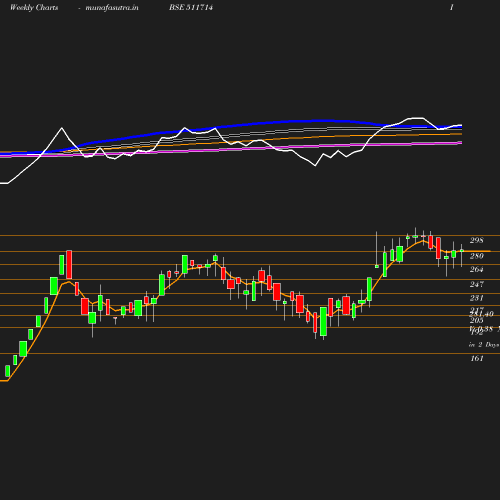Click the 'in 2 Days' text
Viewport: 500px width, 500px height.
[x=484, y=345]
